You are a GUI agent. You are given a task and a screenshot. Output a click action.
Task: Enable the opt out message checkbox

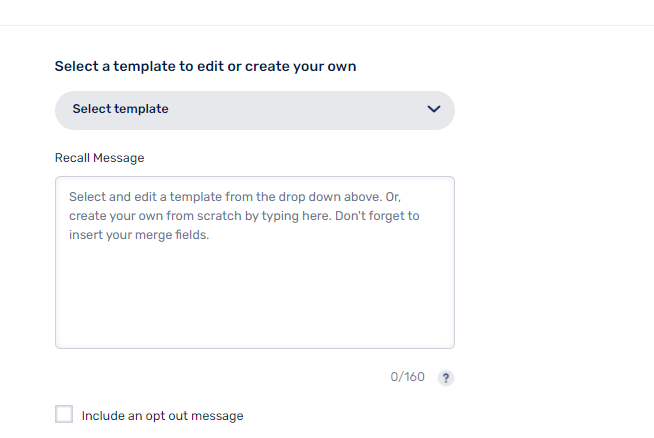pos(64,415)
